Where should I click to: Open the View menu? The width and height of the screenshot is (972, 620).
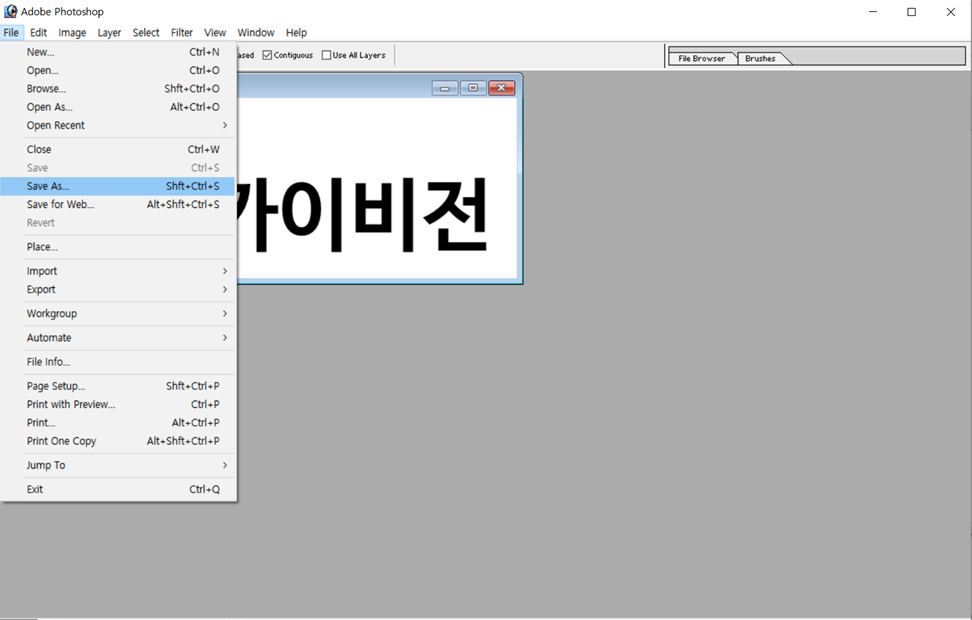coord(215,32)
